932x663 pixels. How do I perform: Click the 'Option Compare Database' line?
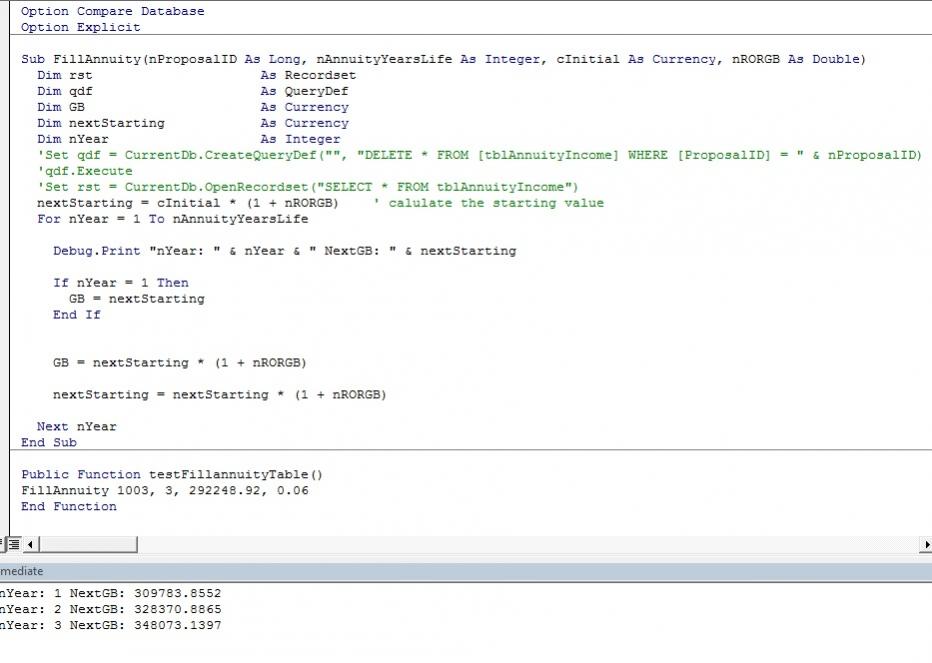(x=112, y=11)
